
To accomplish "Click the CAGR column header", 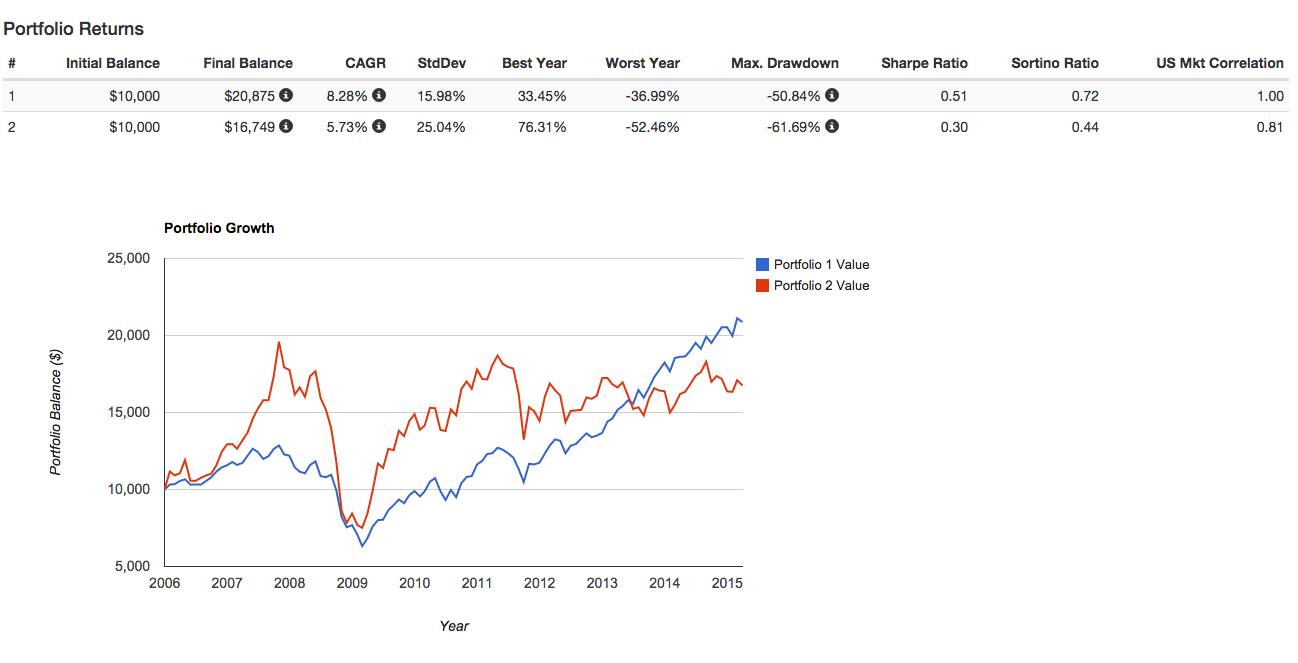I will (x=367, y=63).
